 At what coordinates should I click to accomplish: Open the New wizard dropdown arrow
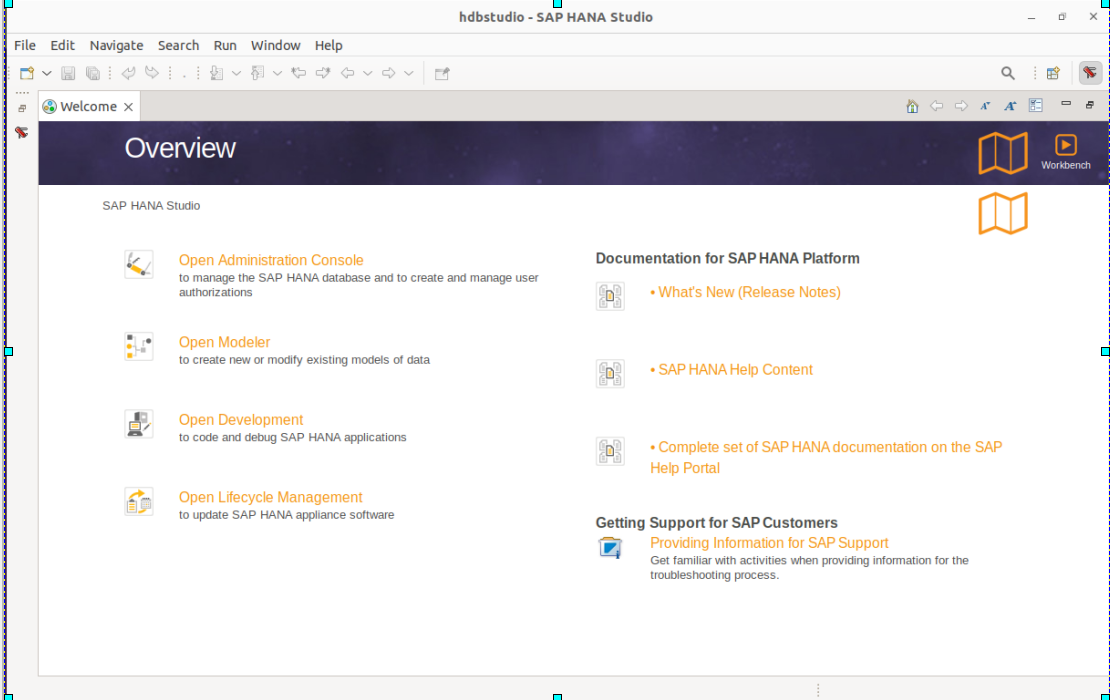coord(46,73)
